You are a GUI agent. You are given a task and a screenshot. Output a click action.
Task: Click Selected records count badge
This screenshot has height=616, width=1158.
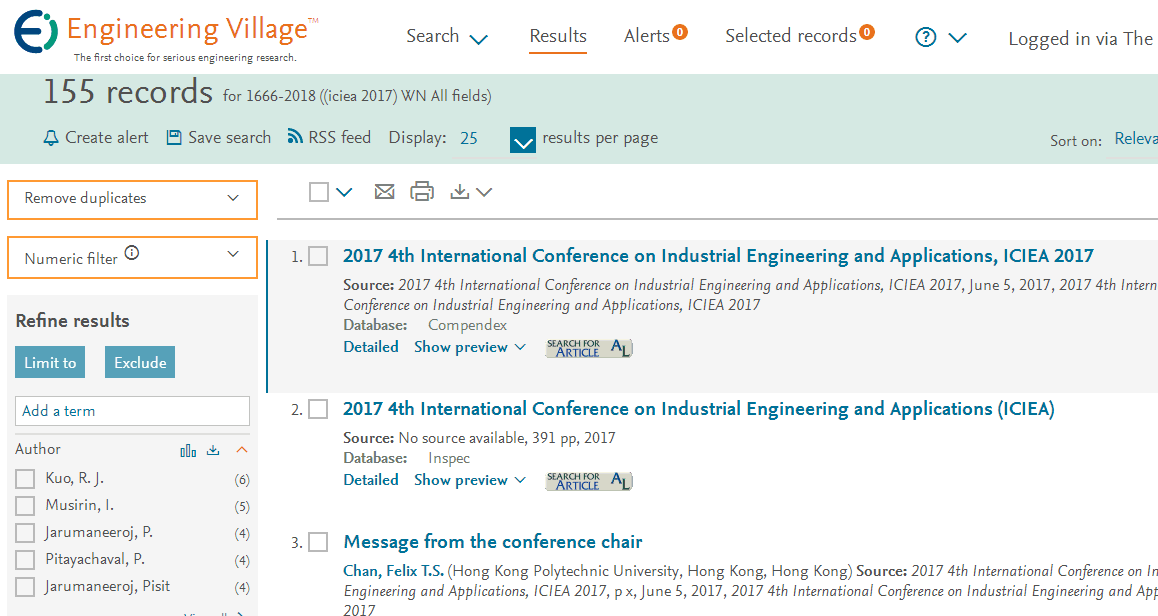click(x=867, y=32)
